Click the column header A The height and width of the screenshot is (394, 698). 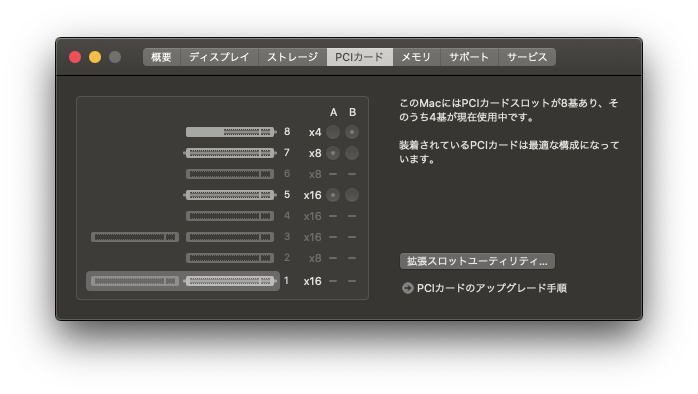[x=333, y=112]
